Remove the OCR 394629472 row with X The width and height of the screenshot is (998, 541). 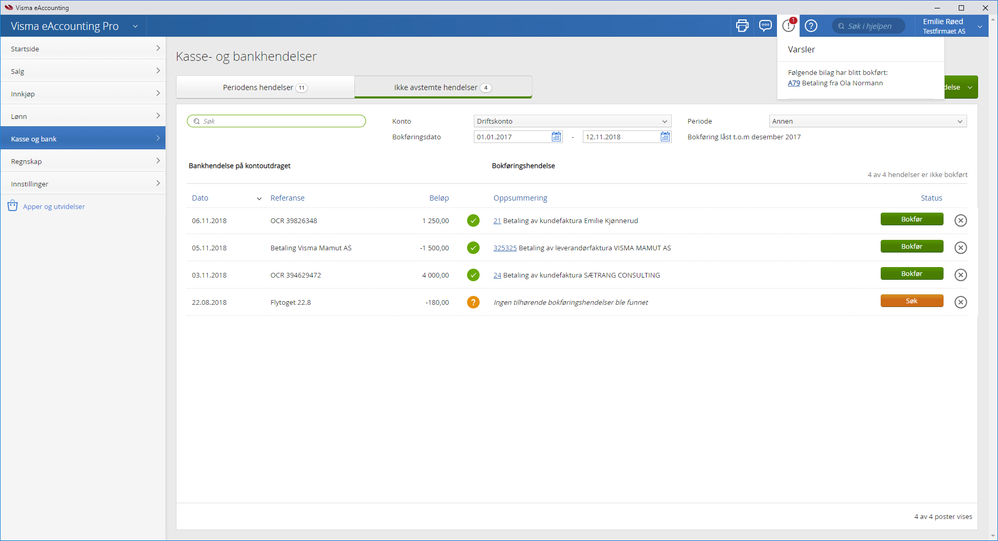pos(960,275)
